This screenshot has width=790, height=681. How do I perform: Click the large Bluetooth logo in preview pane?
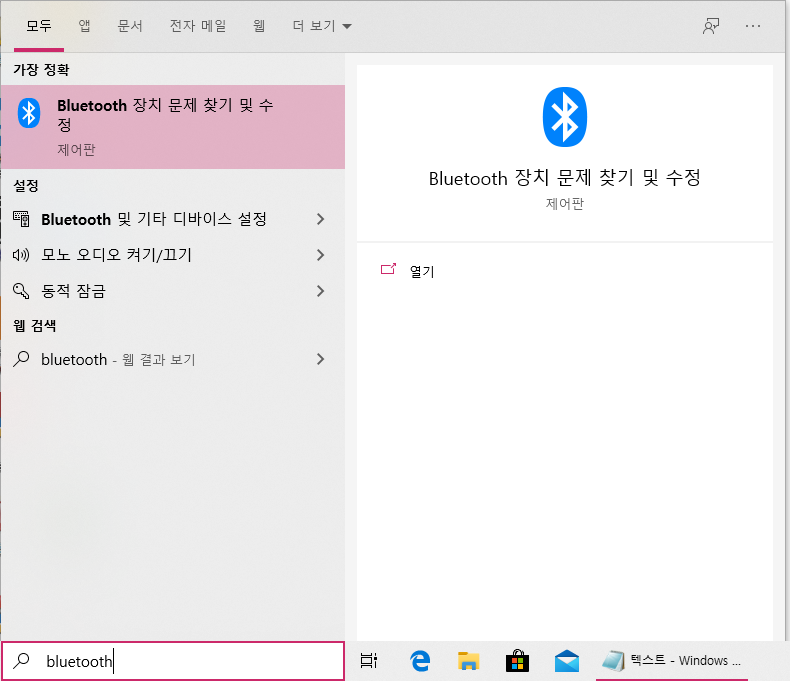click(565, 117)
